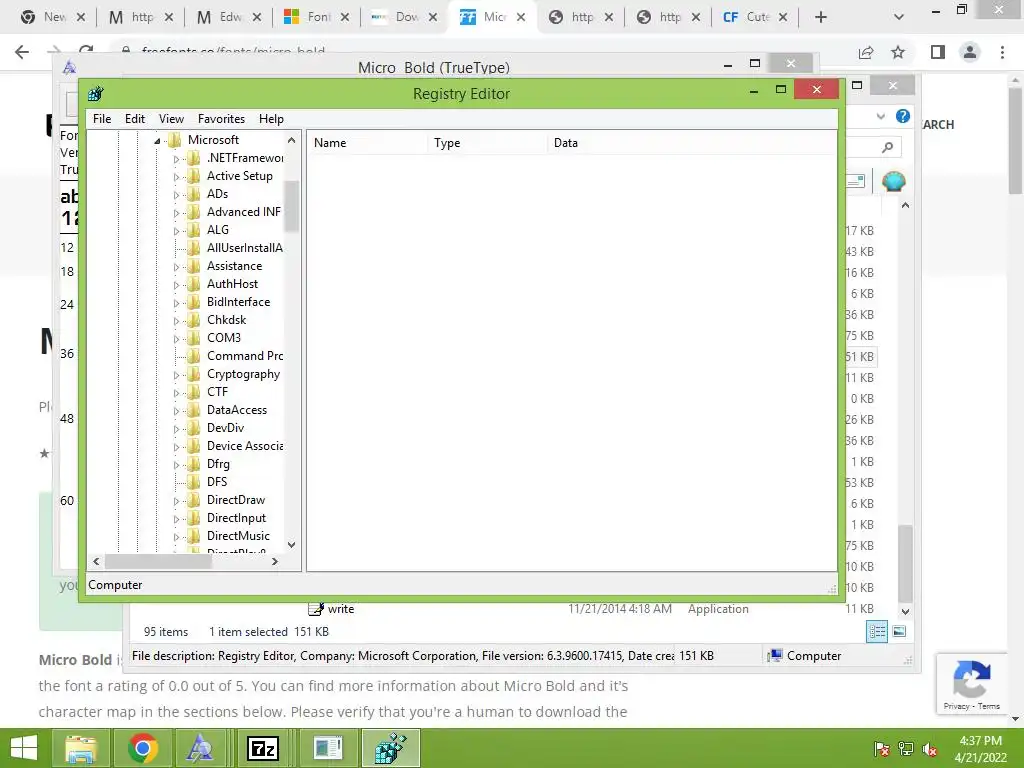
Task: Open a new Chrome tab
Action: 821,17
